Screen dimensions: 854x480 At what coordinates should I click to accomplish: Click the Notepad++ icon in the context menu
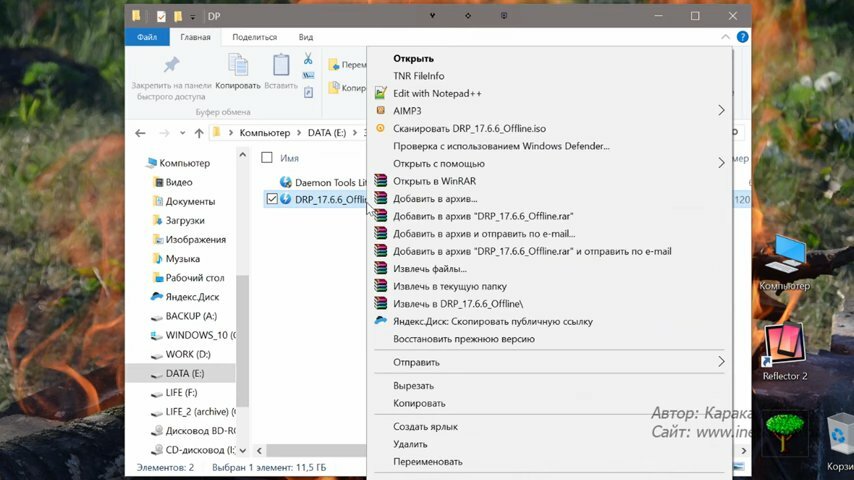pyautogui.click(x=381, y=93)
